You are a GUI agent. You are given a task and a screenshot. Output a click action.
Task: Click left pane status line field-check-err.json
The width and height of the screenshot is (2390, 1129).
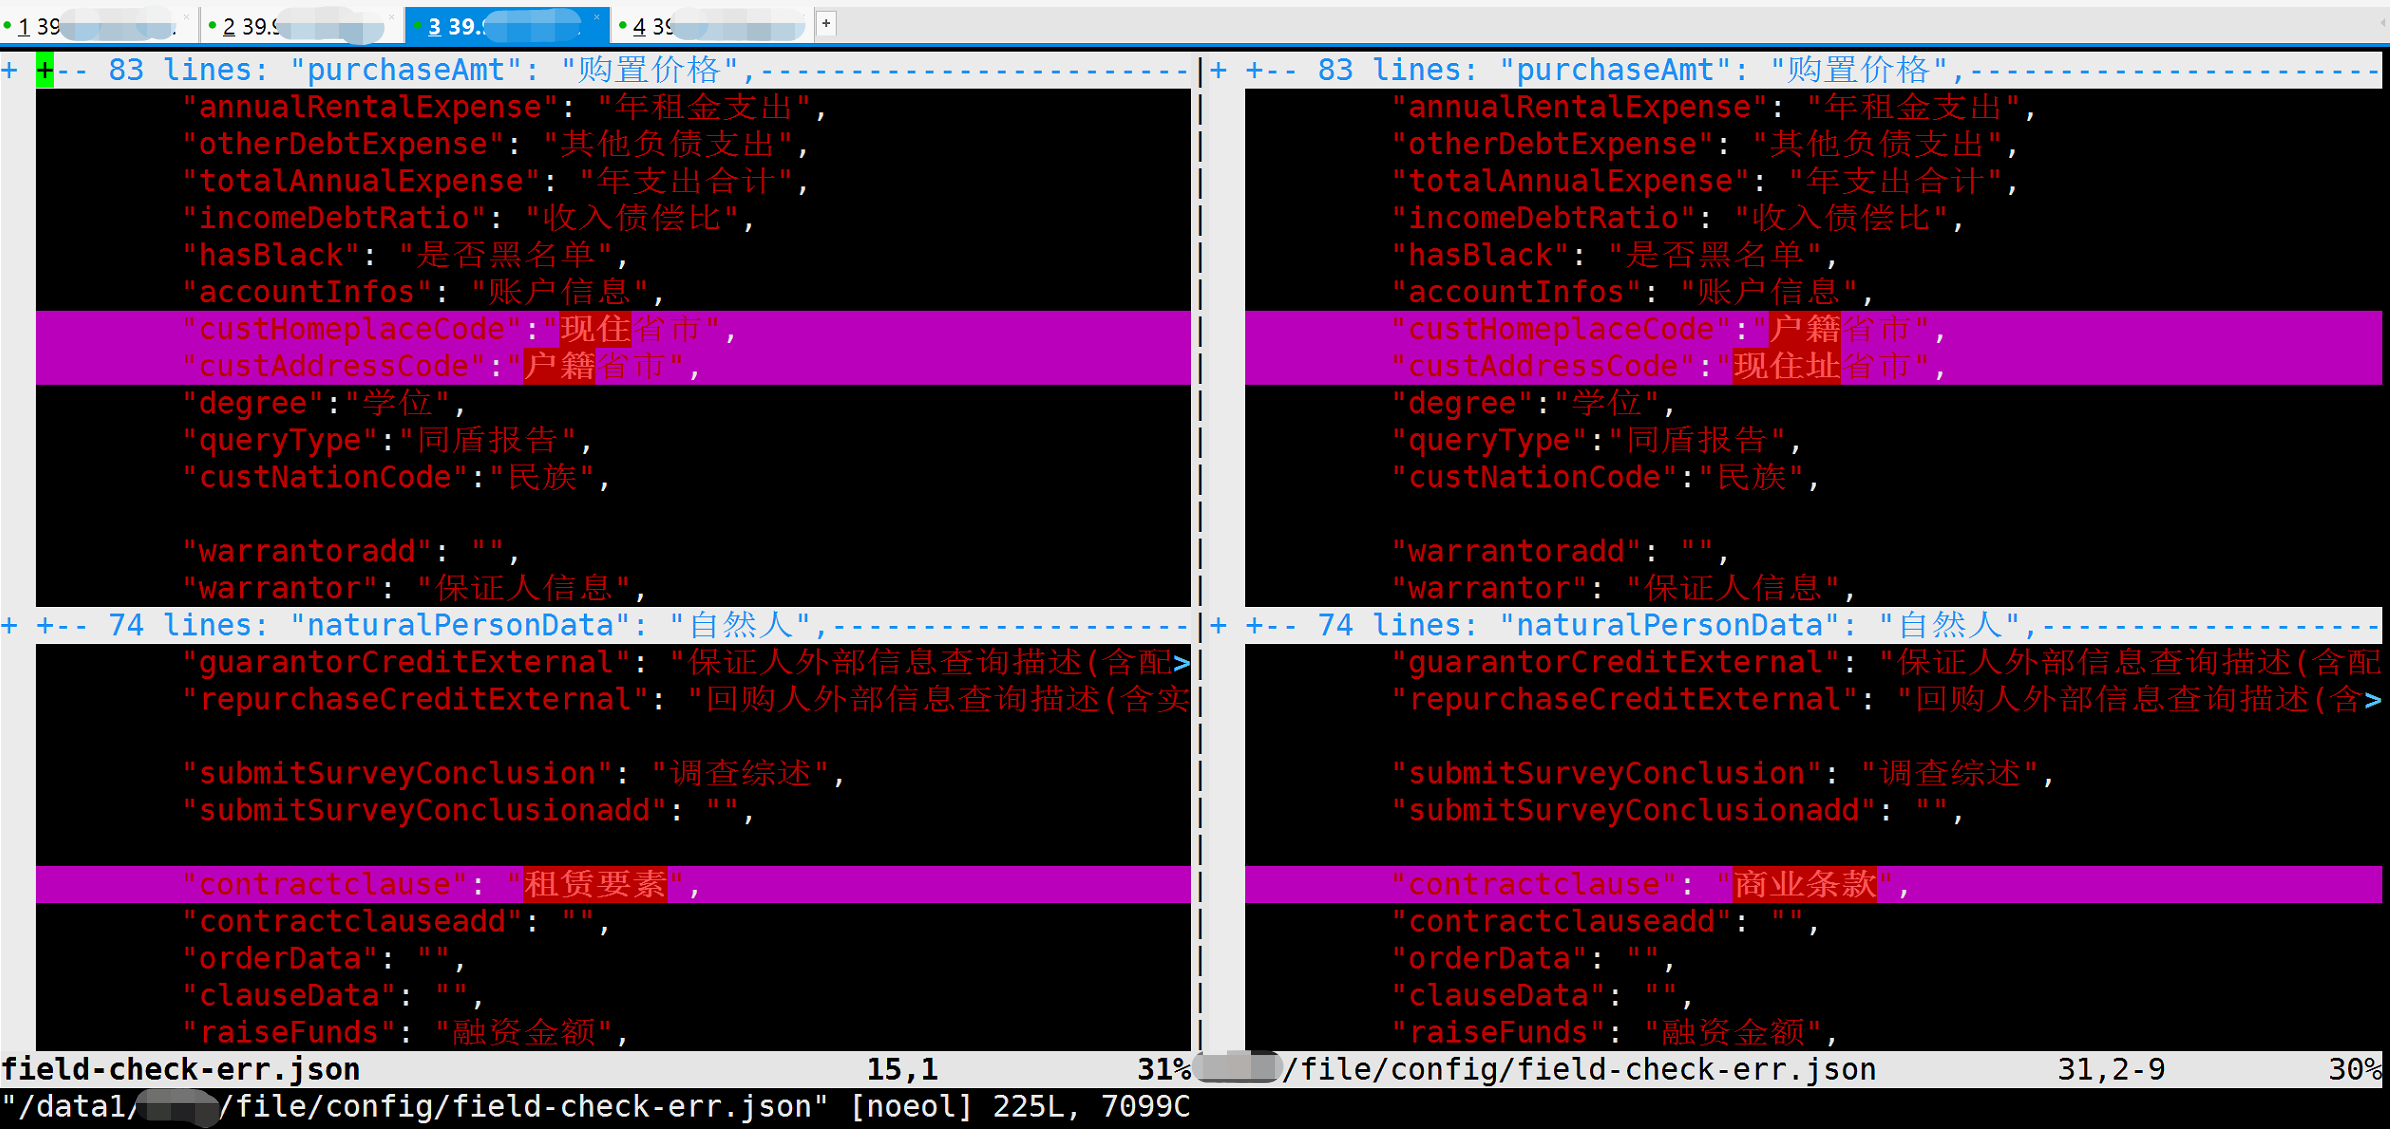(180, 1069)
